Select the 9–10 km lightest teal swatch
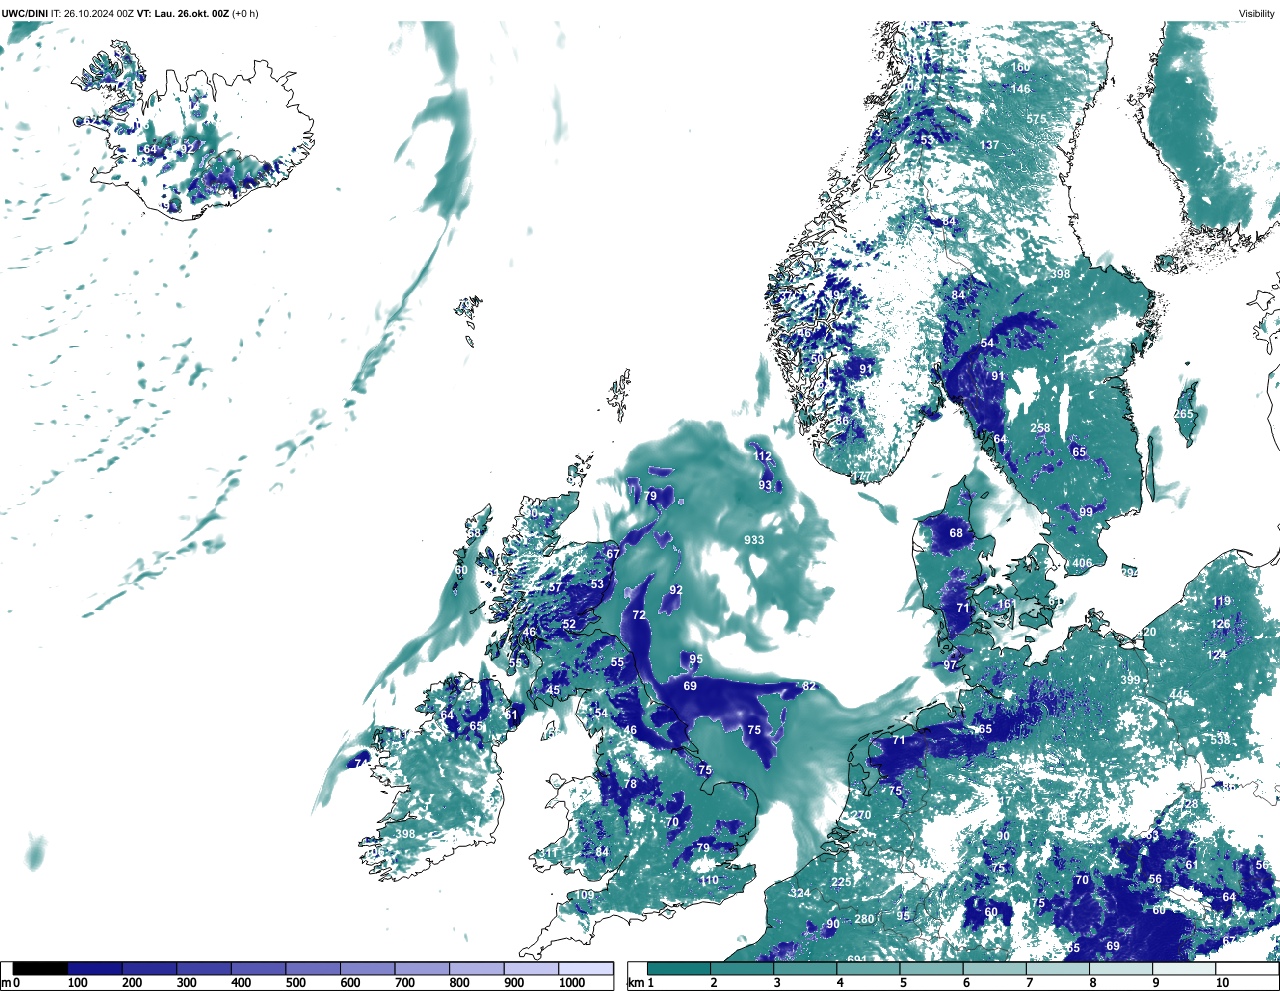Viewport: 1280px width, 991px height. click(1183, 968)
